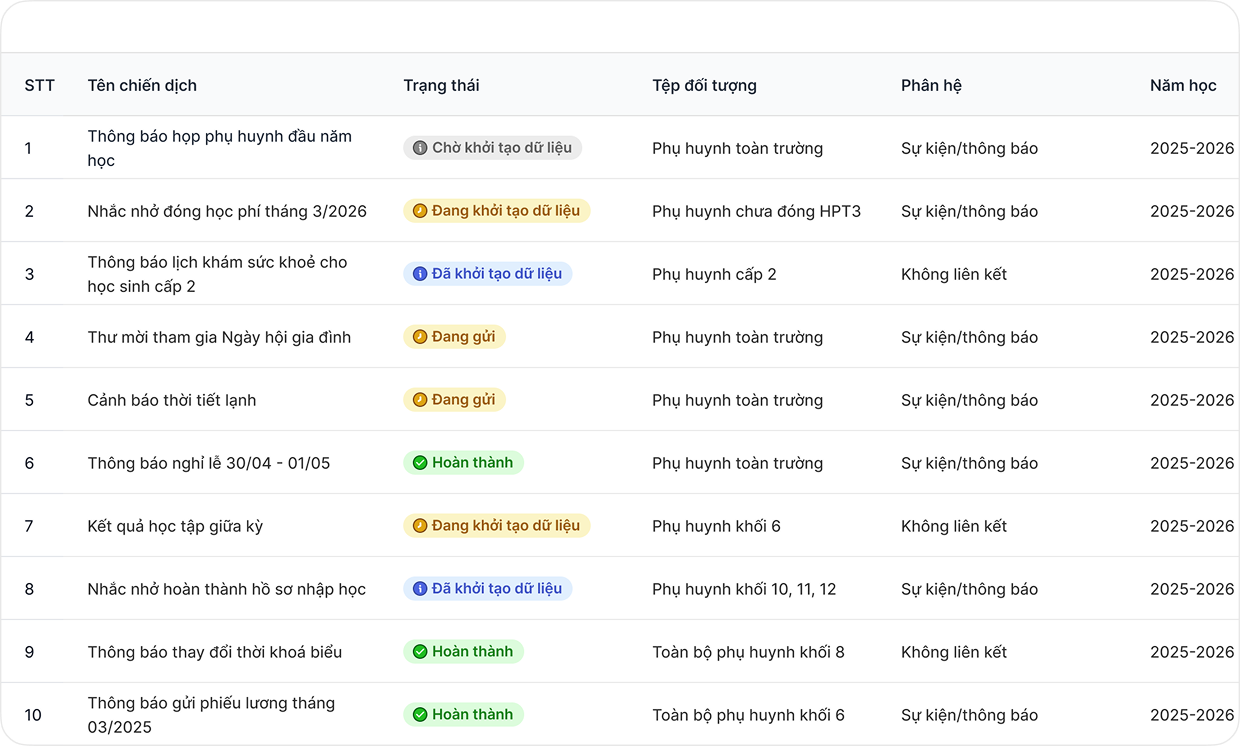Click '2025-2026' school year in row 4

(1192, 337)
